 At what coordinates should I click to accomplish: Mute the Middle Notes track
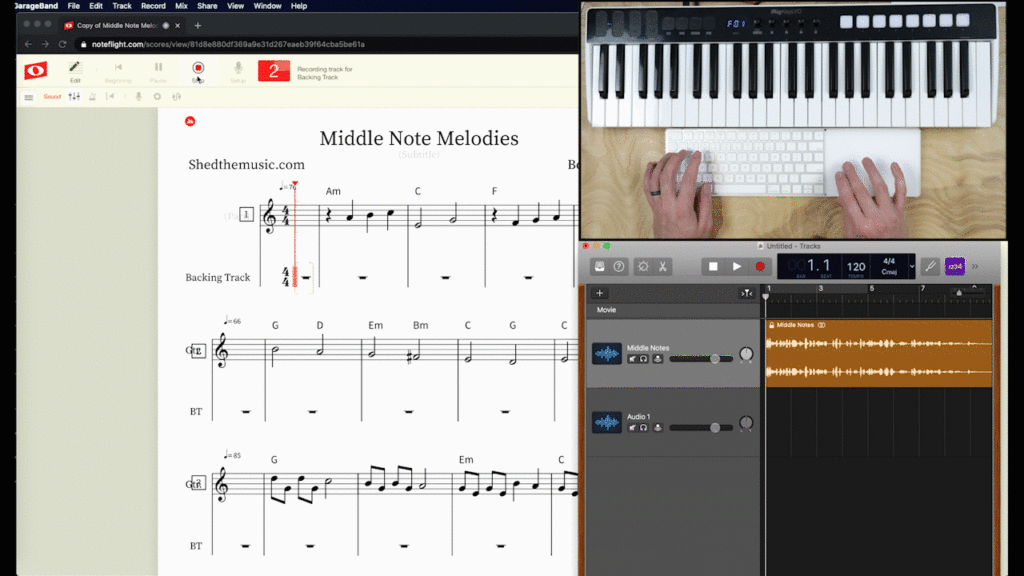[x=632, y=359]
